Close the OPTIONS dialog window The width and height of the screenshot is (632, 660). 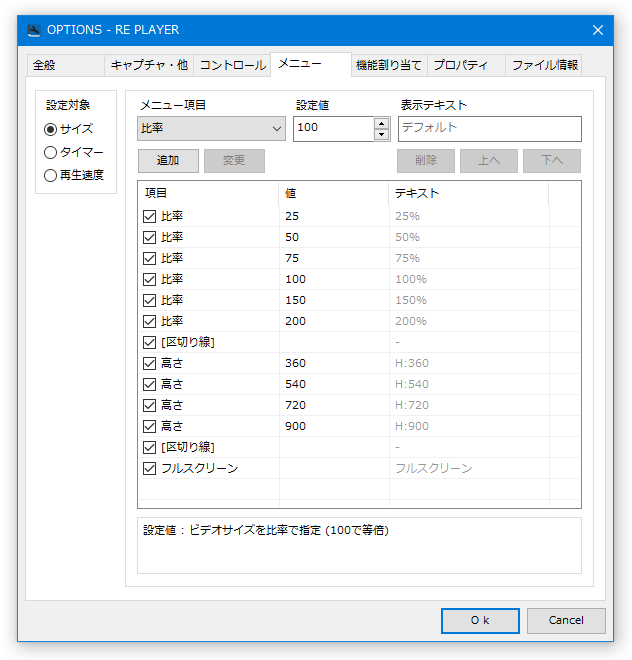coord(597,30)
